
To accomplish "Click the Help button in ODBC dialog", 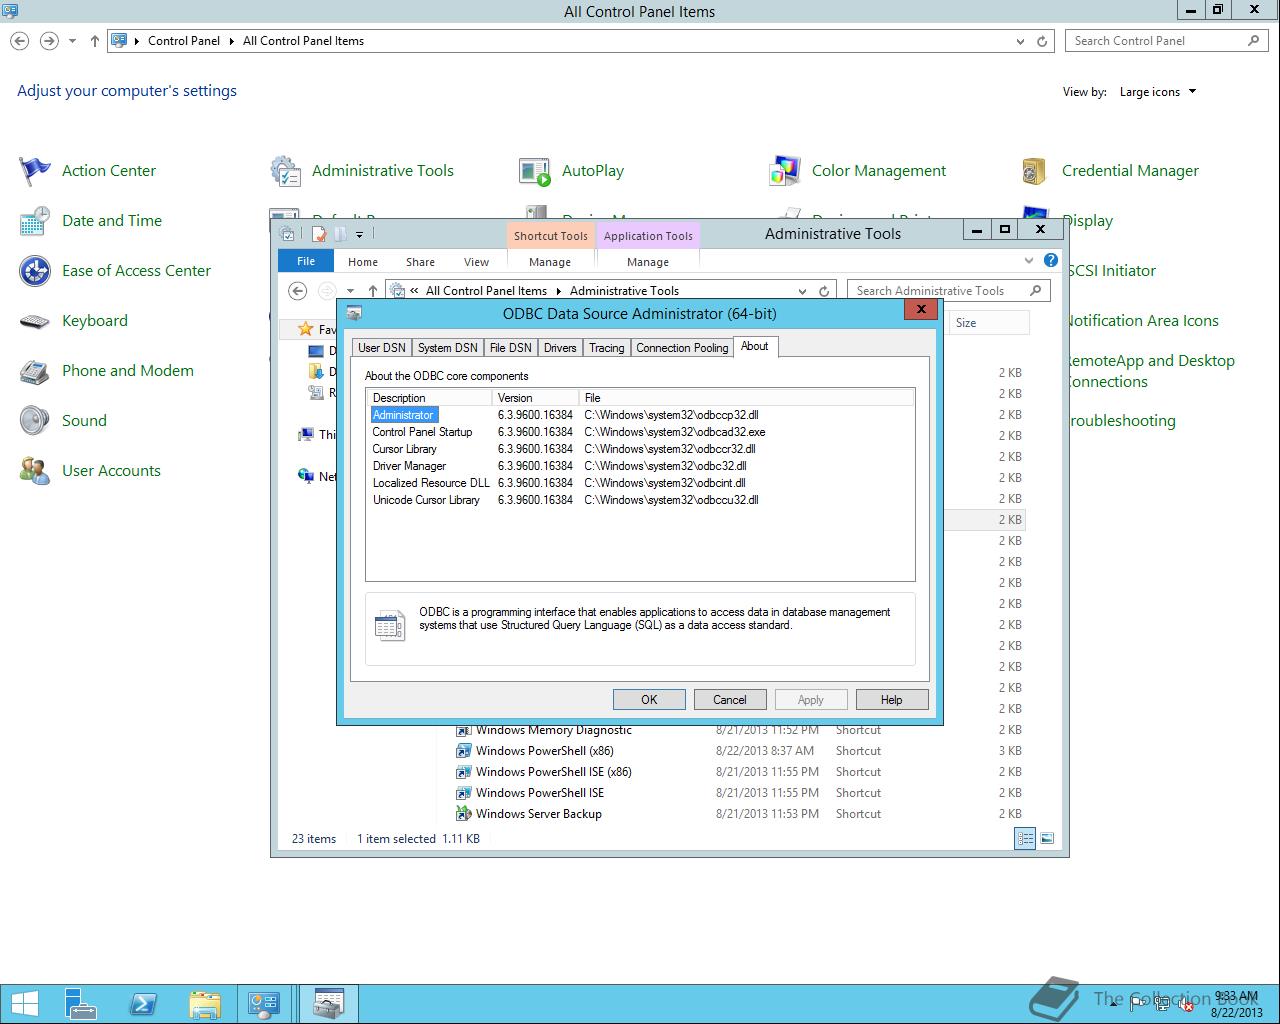I will click(892, 700).
